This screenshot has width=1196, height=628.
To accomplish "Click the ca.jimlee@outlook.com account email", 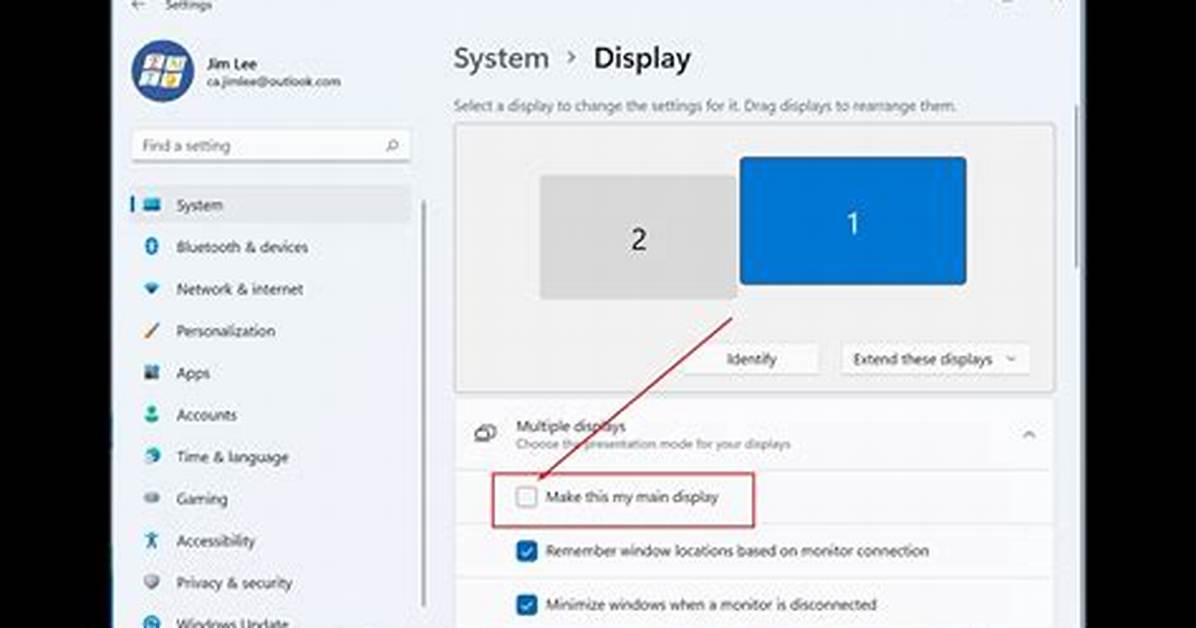I will tap(273, 82).
